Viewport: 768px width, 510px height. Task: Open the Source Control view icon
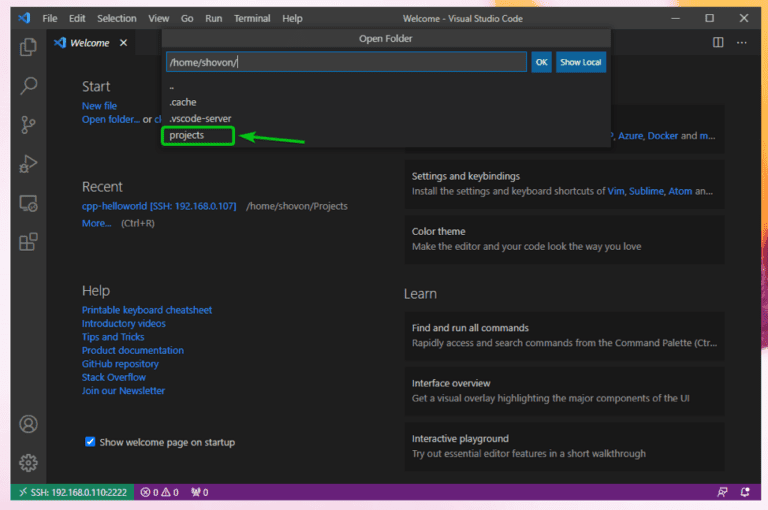[x=28, y=125]
